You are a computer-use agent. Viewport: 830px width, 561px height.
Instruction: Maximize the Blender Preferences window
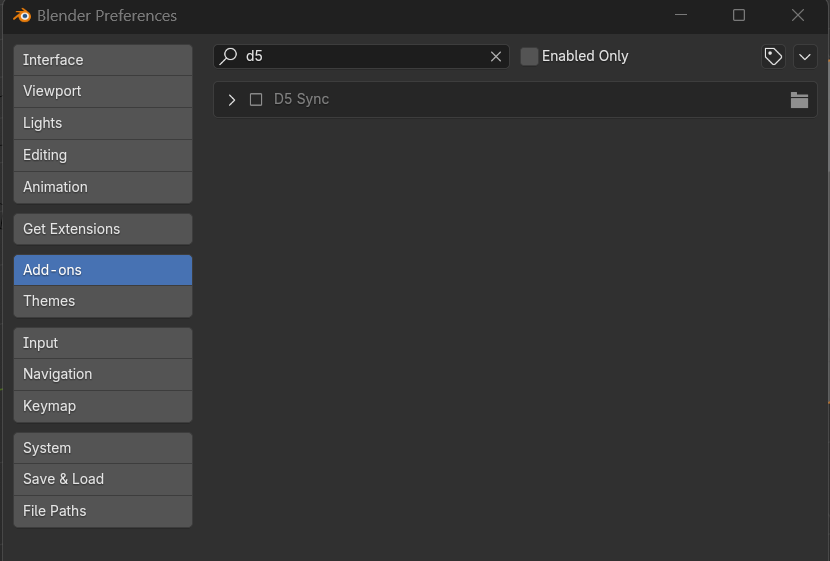(739, 15)
